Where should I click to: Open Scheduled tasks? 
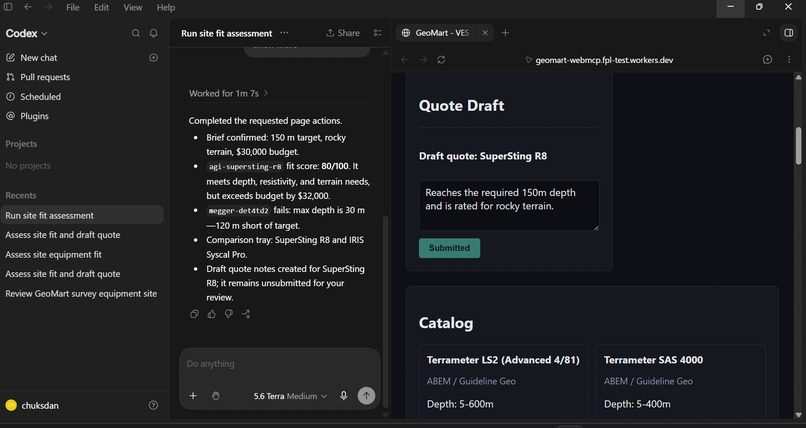pyautogui.click(x=40, y=97)
